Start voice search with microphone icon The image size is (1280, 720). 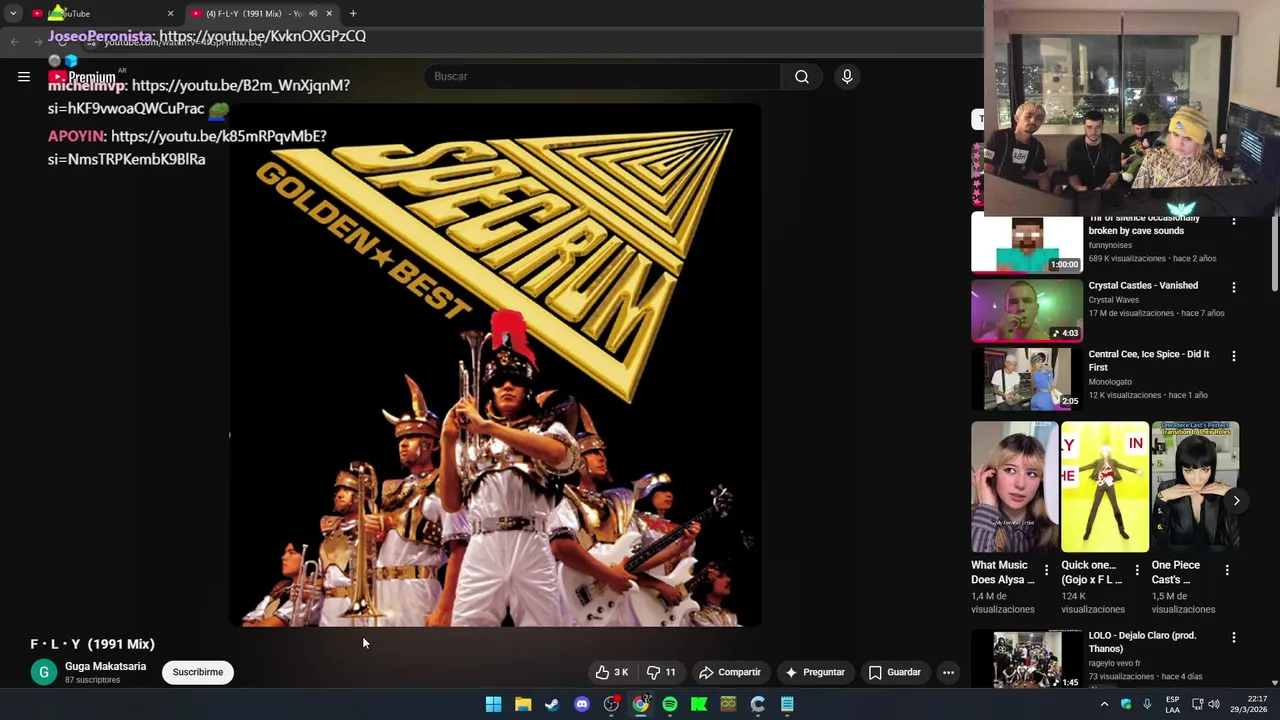coord(847,76)
